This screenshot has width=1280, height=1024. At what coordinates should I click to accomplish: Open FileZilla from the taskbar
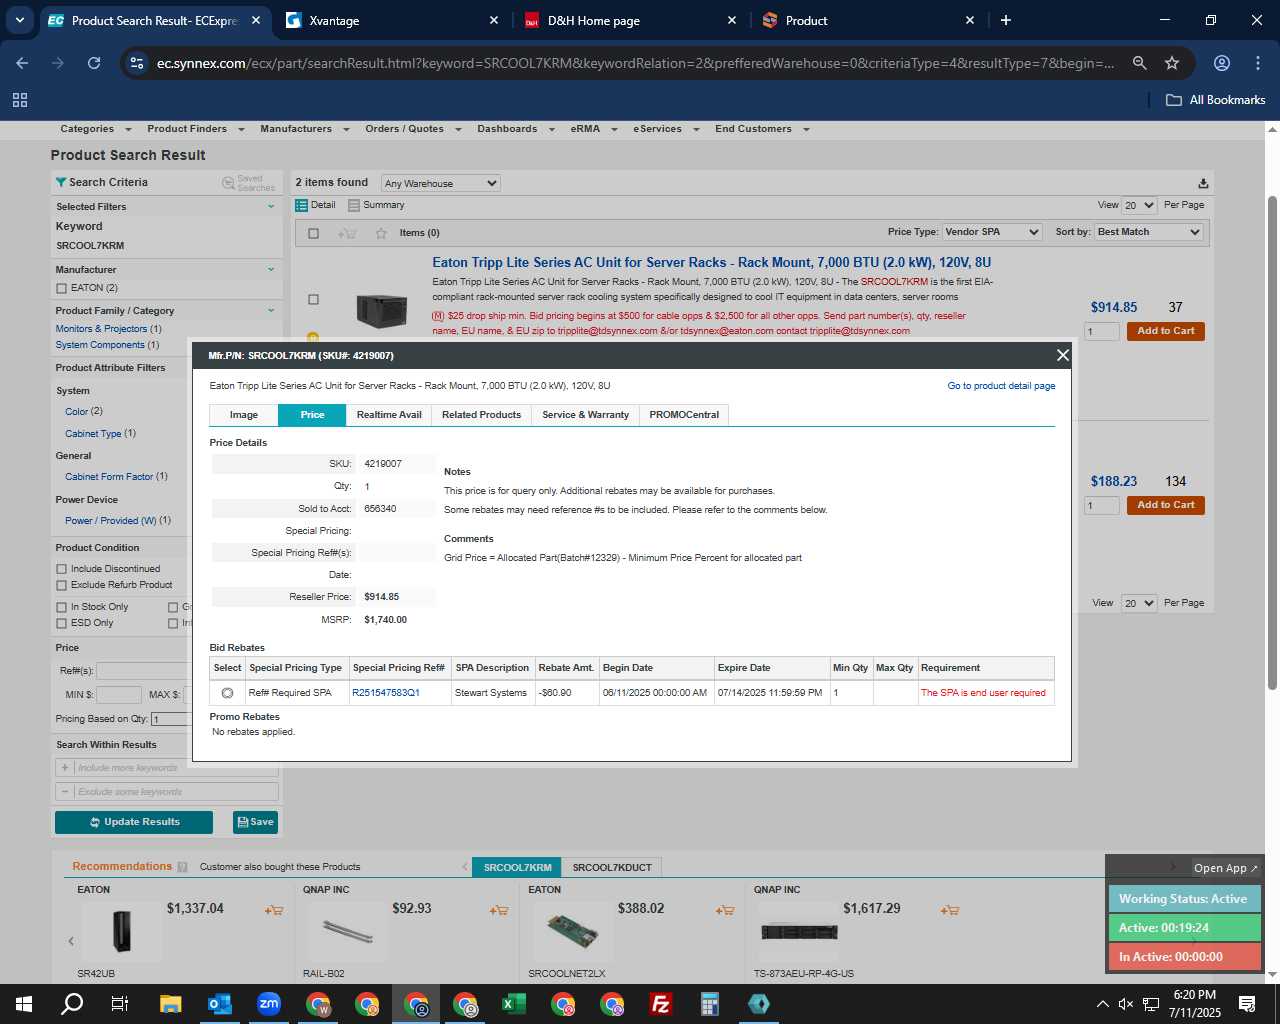661,1004
